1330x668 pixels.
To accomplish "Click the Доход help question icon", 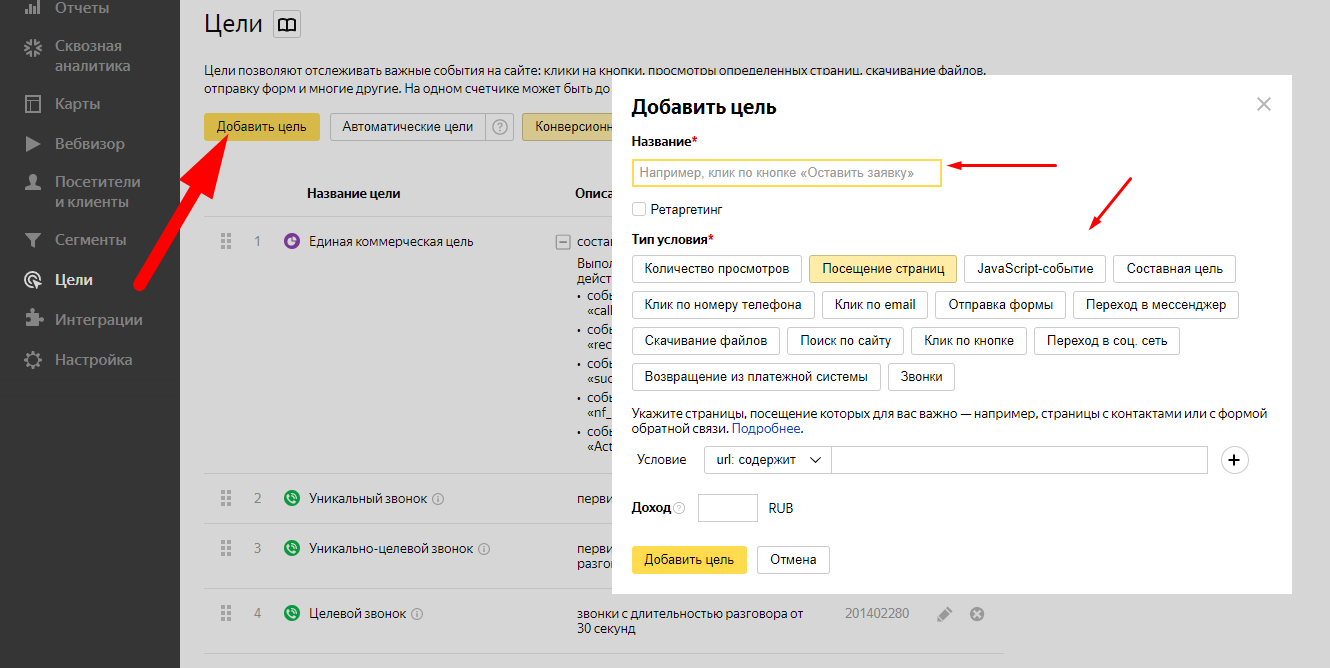I will pos(680,508).
